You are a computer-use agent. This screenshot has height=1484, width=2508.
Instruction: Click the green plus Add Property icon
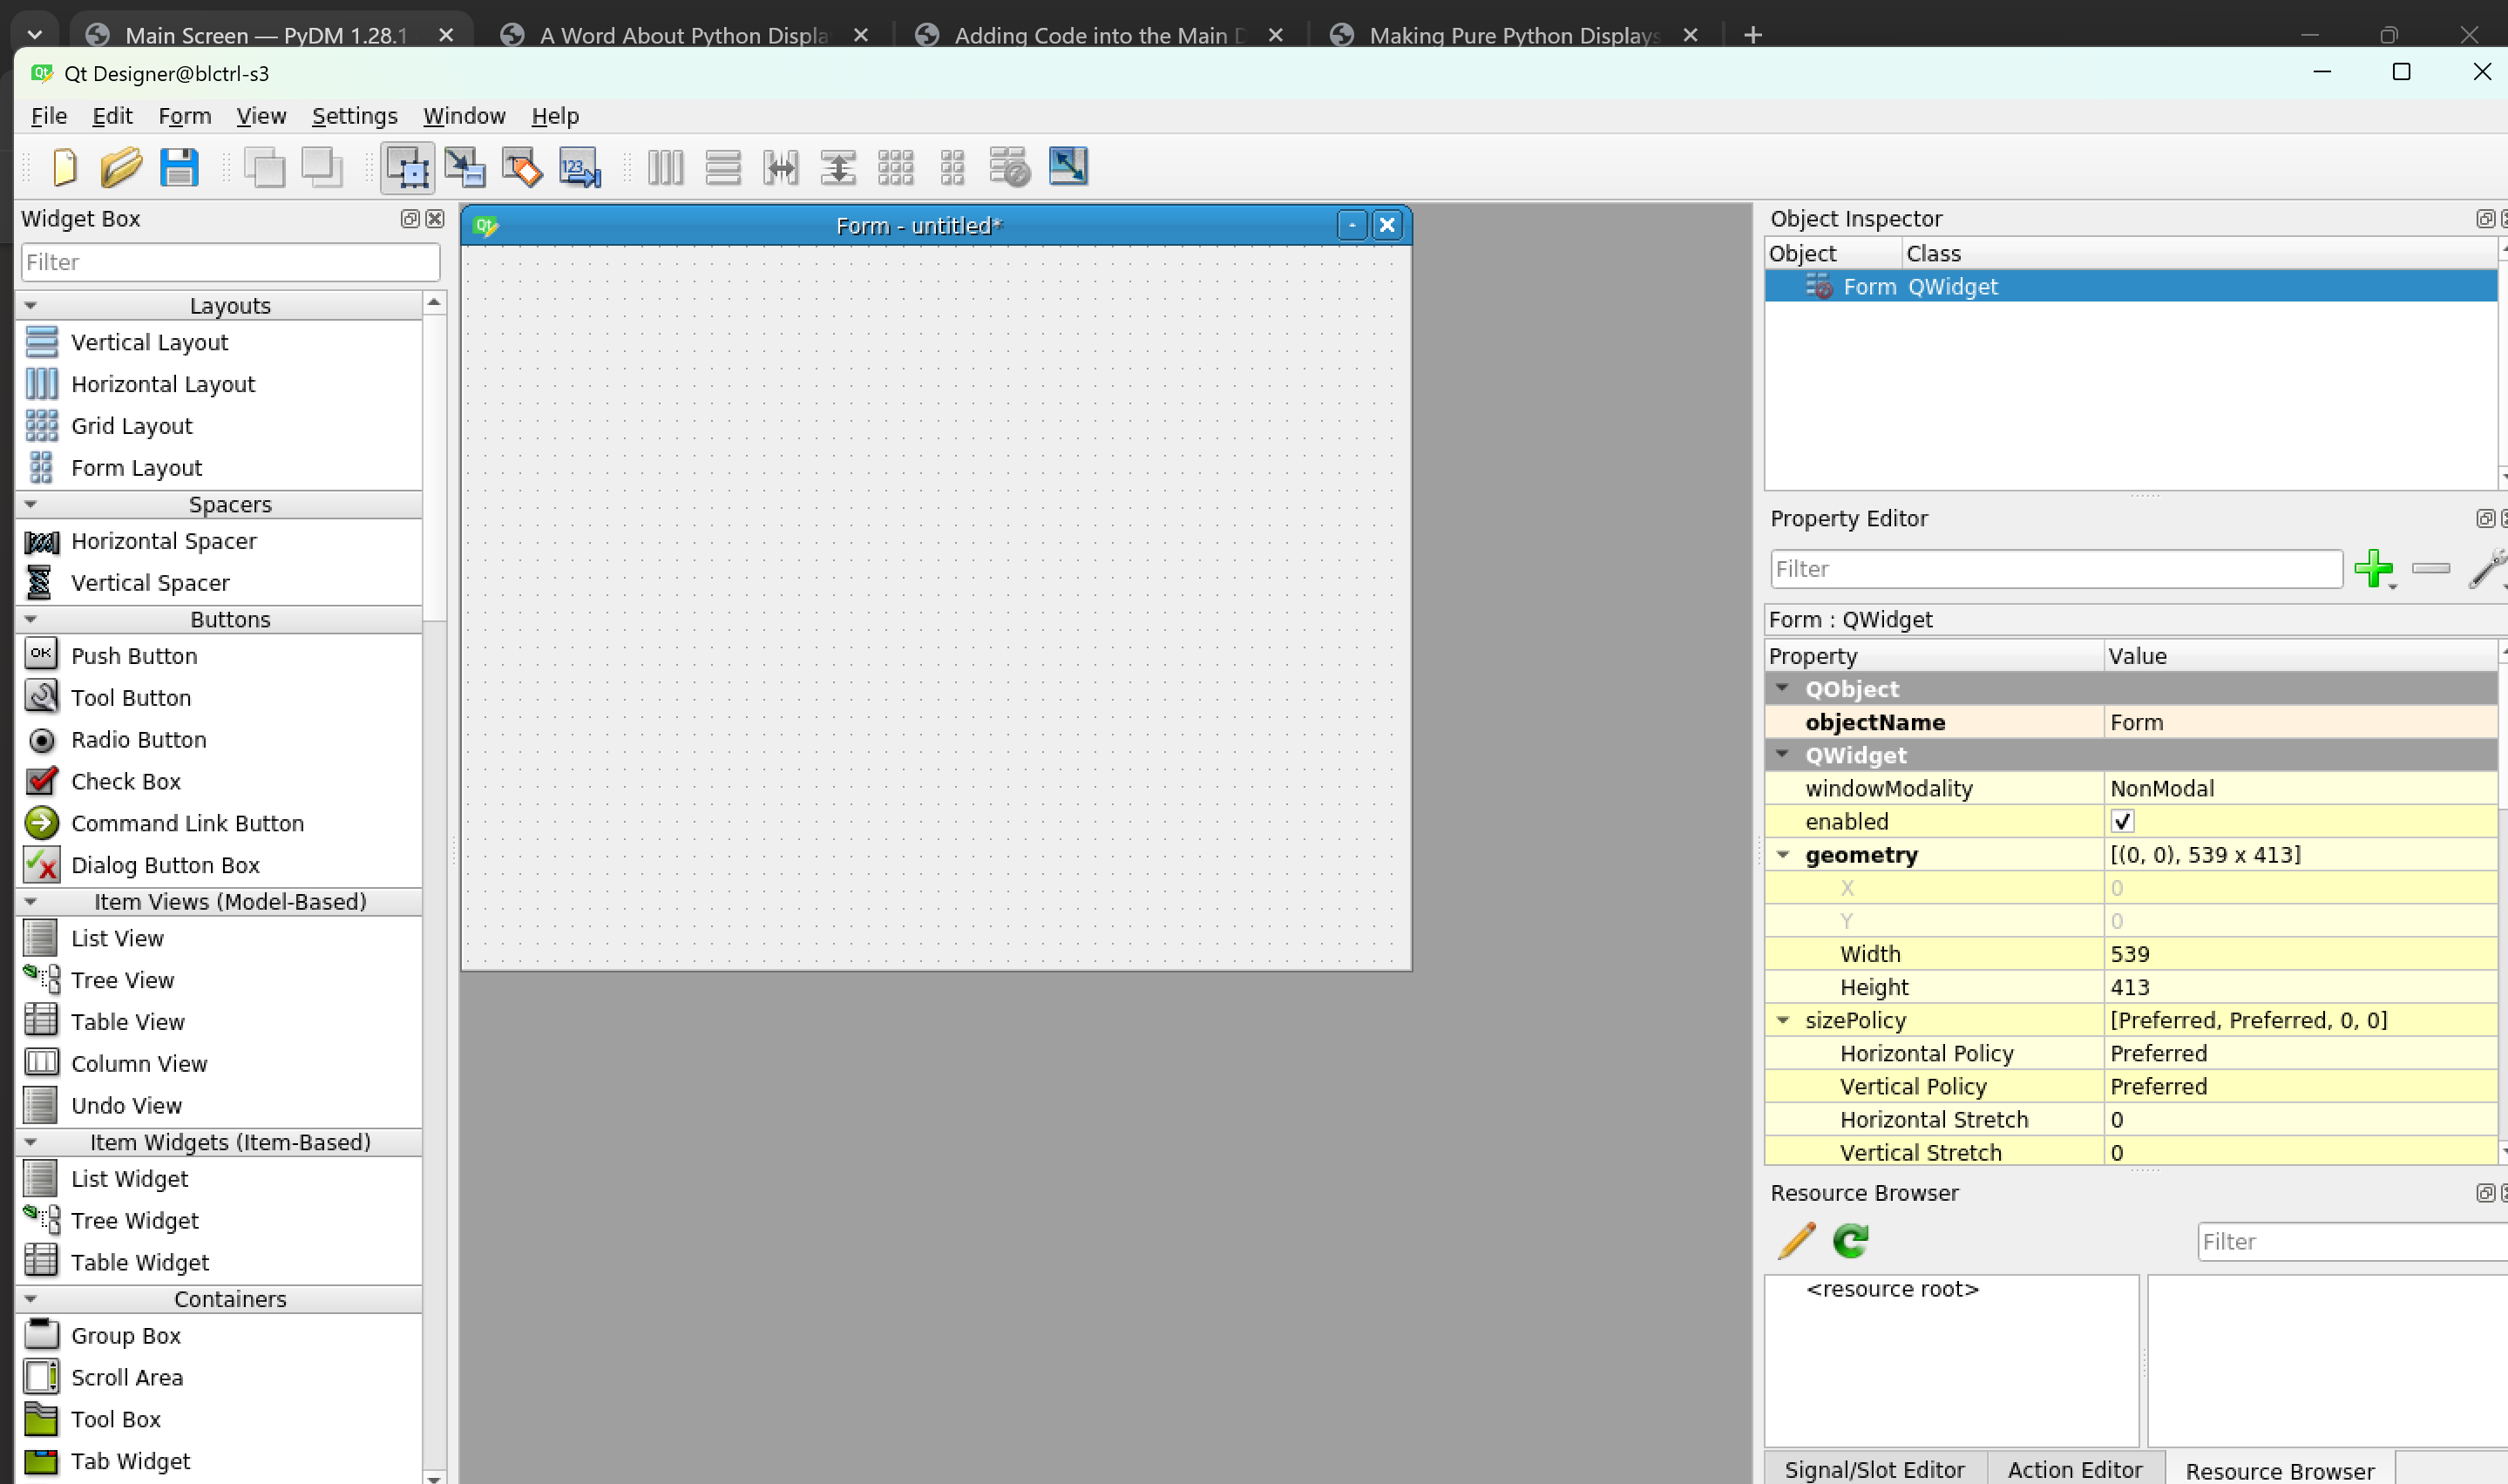[x=2373, y=569]
